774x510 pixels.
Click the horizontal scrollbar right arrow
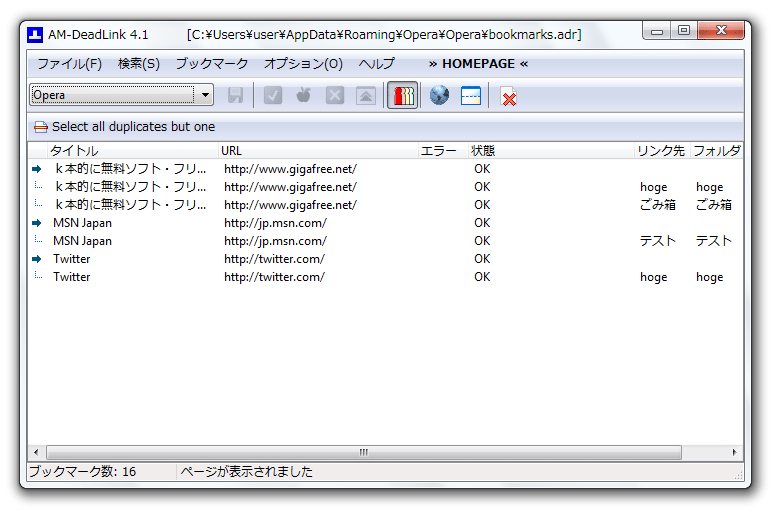[735, 452]
